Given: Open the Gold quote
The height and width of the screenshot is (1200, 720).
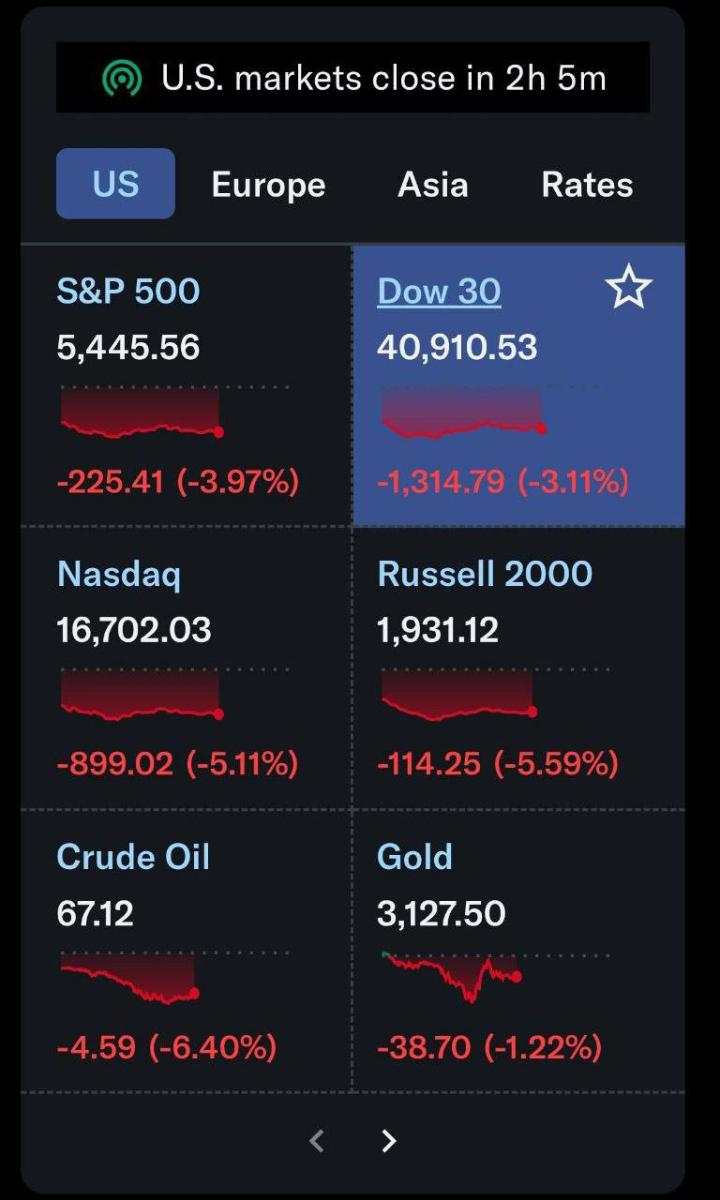Looking at the screenshot, I should tap(414, 857).
